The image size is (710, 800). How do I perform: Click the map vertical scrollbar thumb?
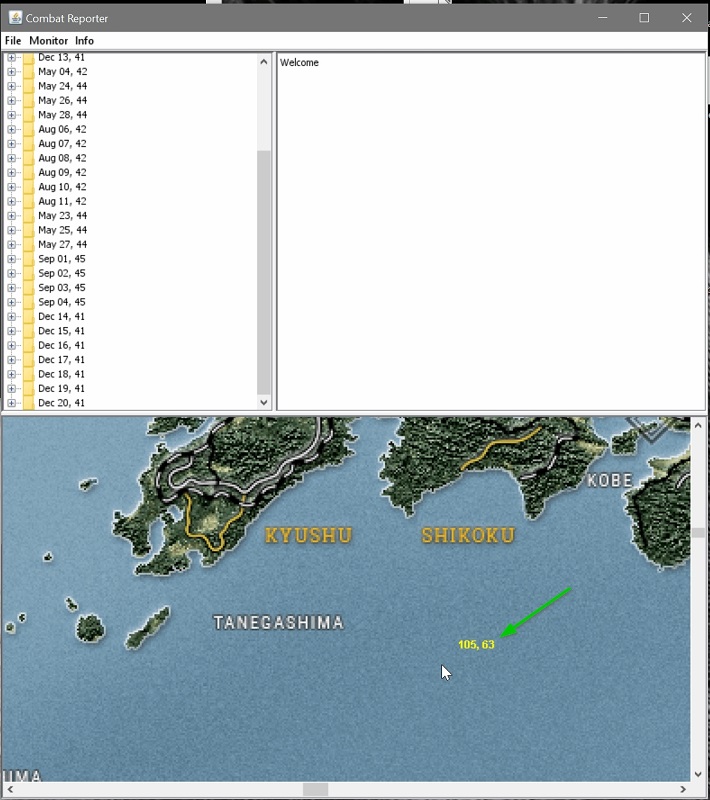698,533
